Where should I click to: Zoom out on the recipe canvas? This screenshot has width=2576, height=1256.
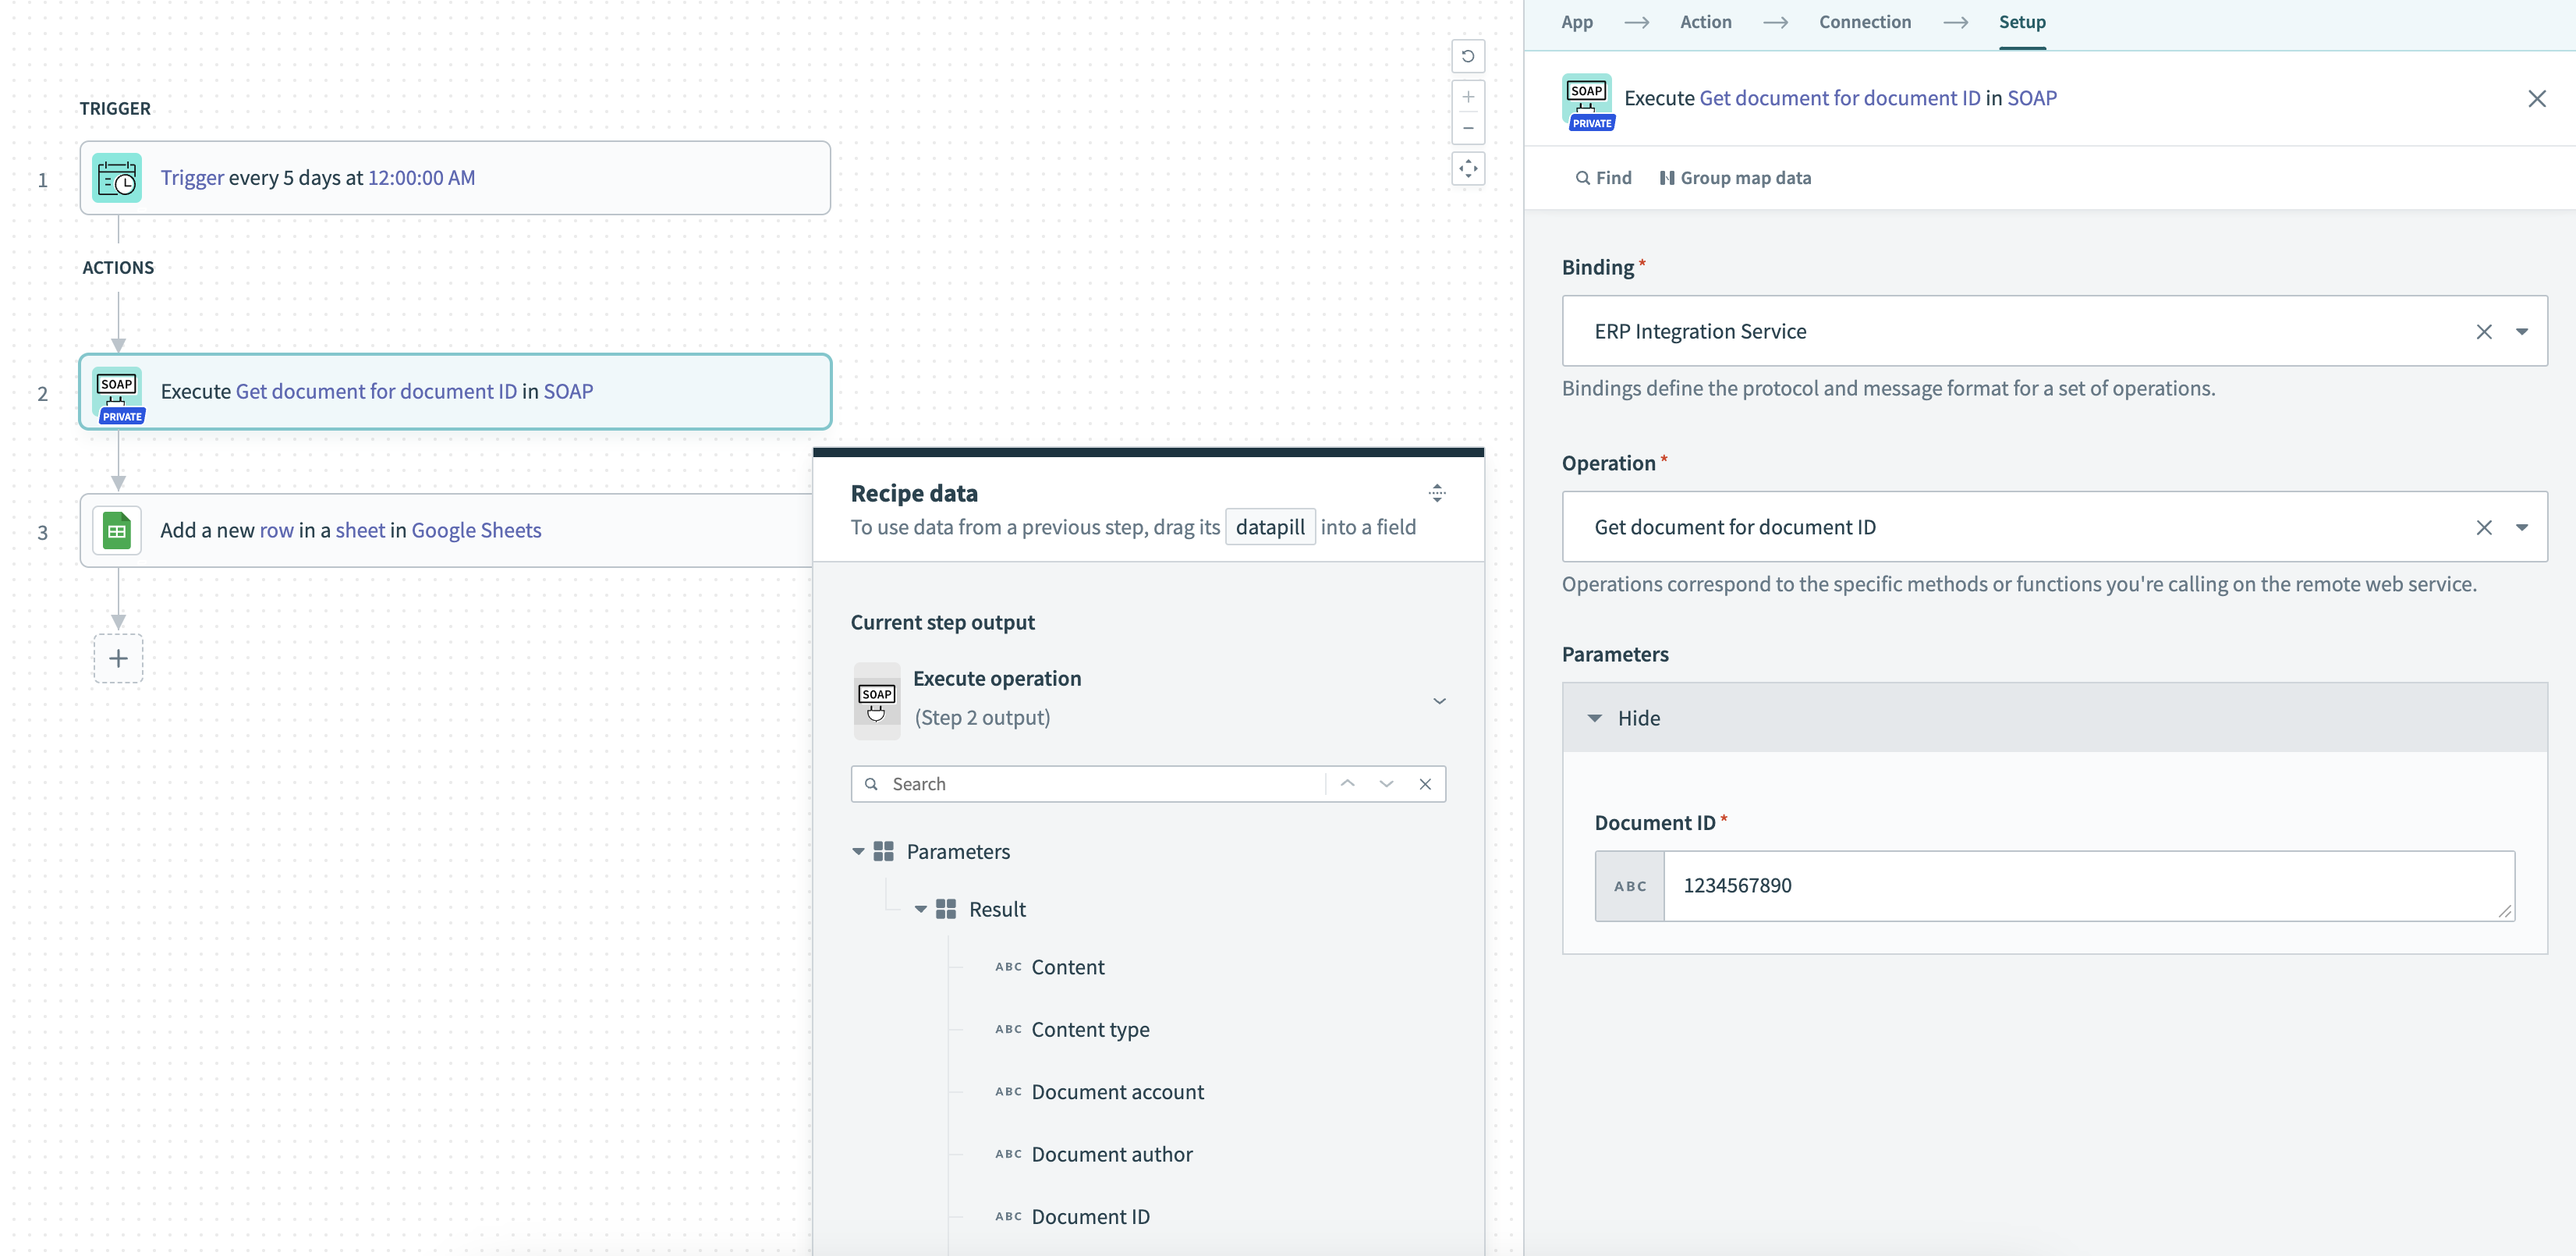click(x=1467, y=128)
